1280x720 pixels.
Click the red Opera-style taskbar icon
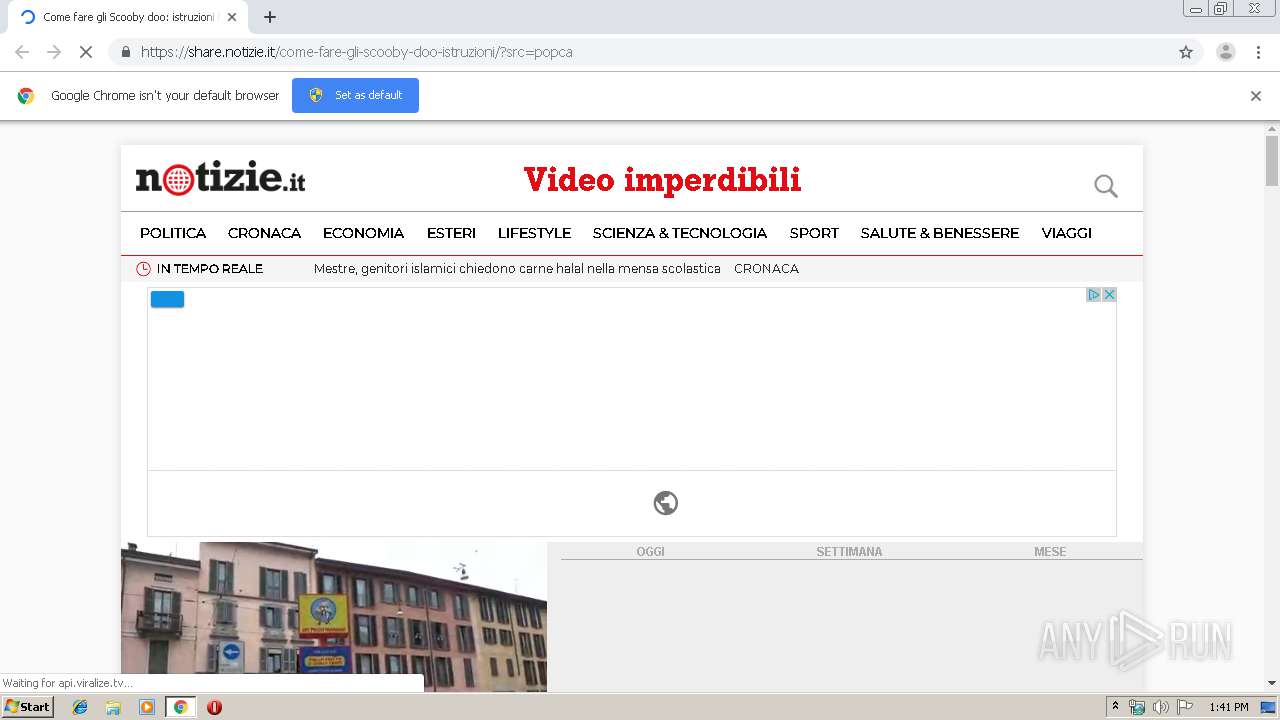tap(214, 707)
